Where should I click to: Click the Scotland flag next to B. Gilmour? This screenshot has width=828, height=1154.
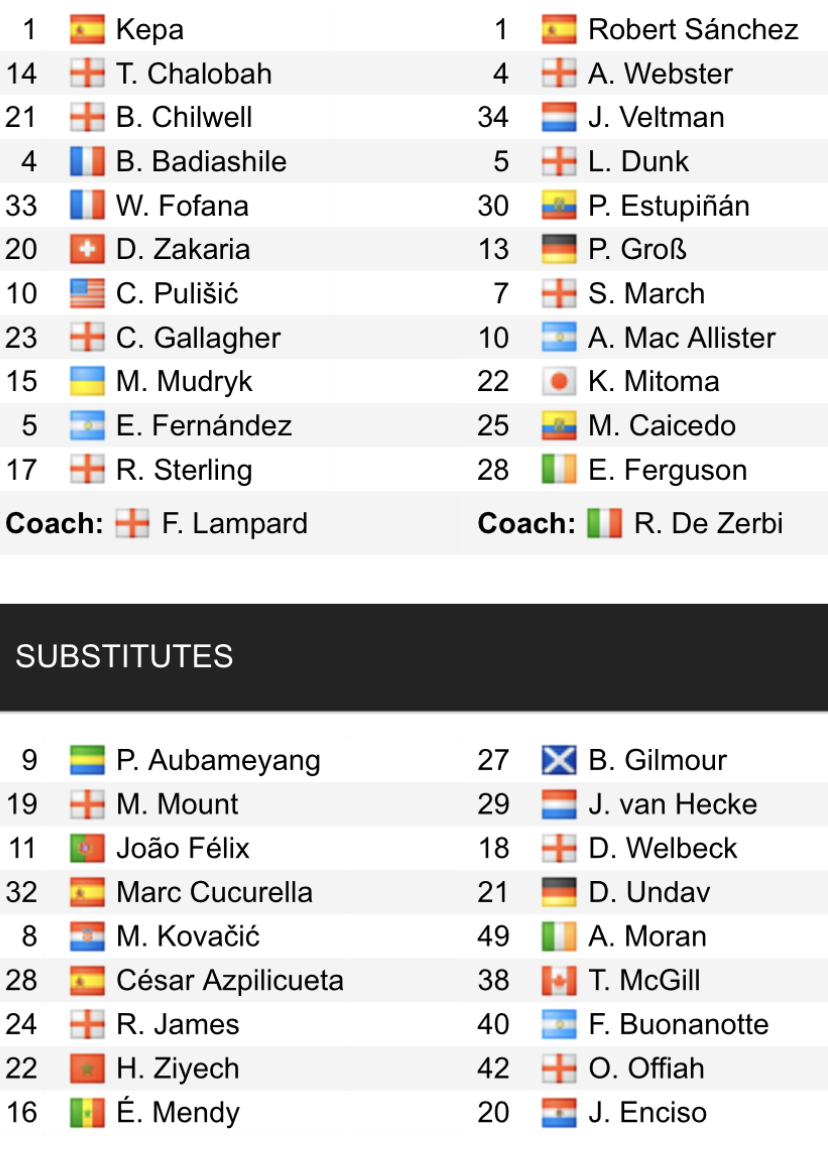point(559,760)
